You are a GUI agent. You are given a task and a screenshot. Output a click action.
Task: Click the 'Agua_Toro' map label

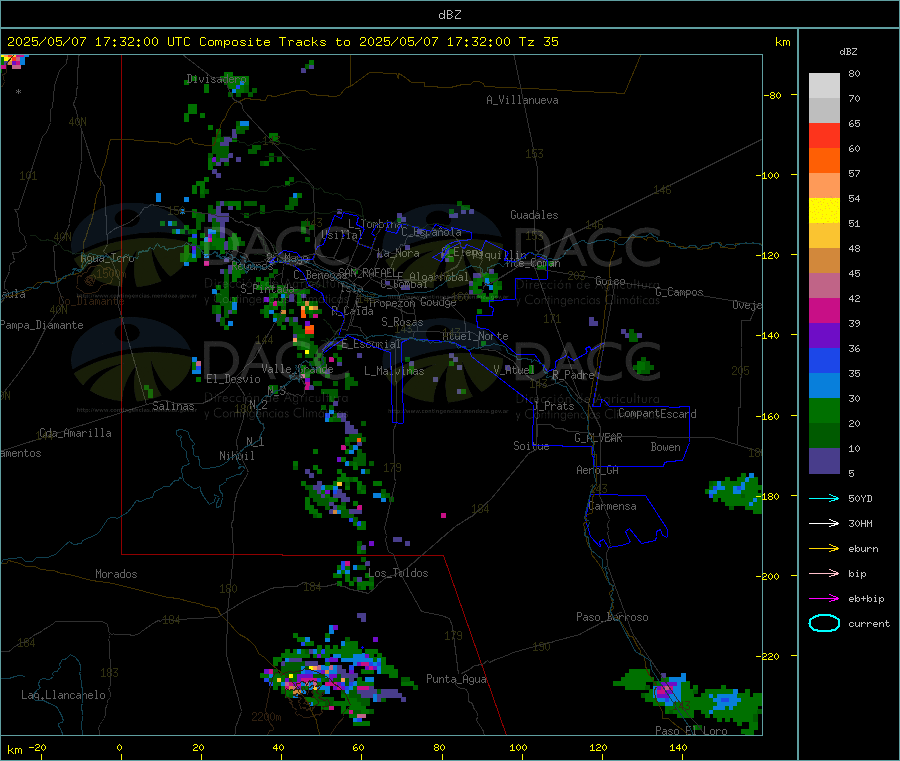107,258
